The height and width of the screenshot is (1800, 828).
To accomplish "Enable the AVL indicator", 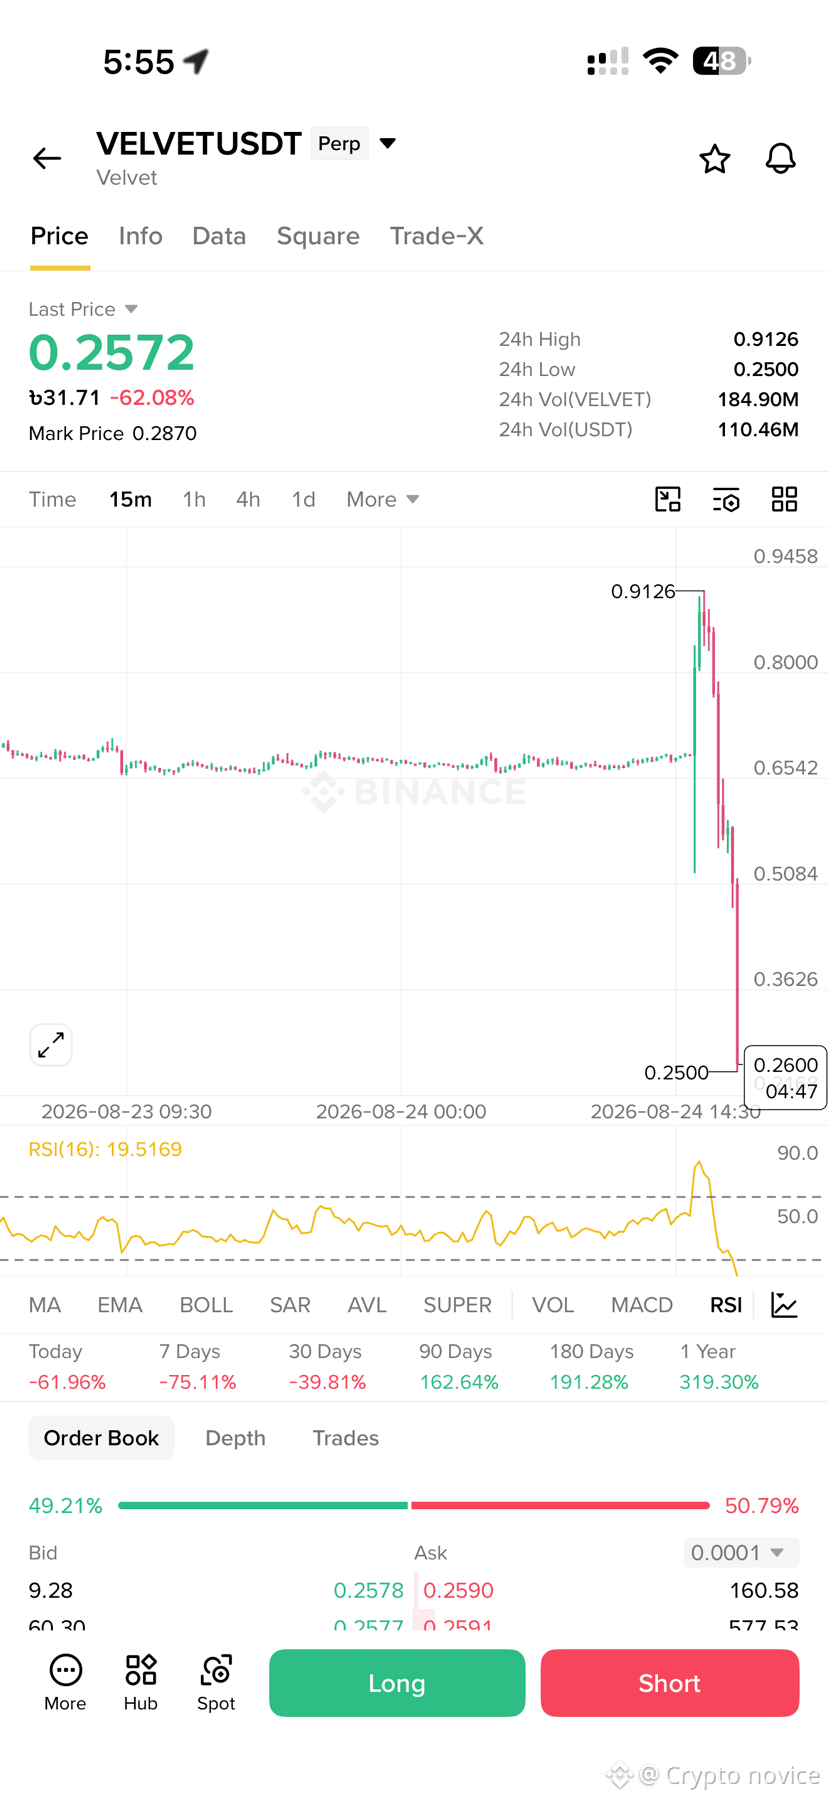I will tap(367, 1305).
